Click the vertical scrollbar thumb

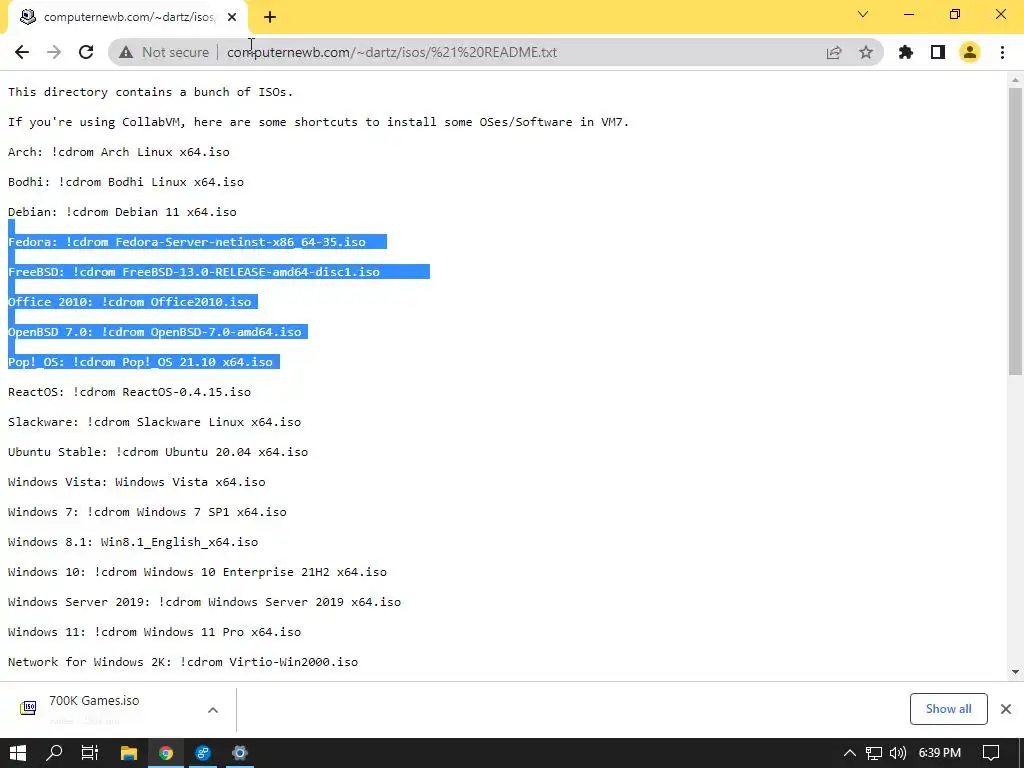(1015, 231)
